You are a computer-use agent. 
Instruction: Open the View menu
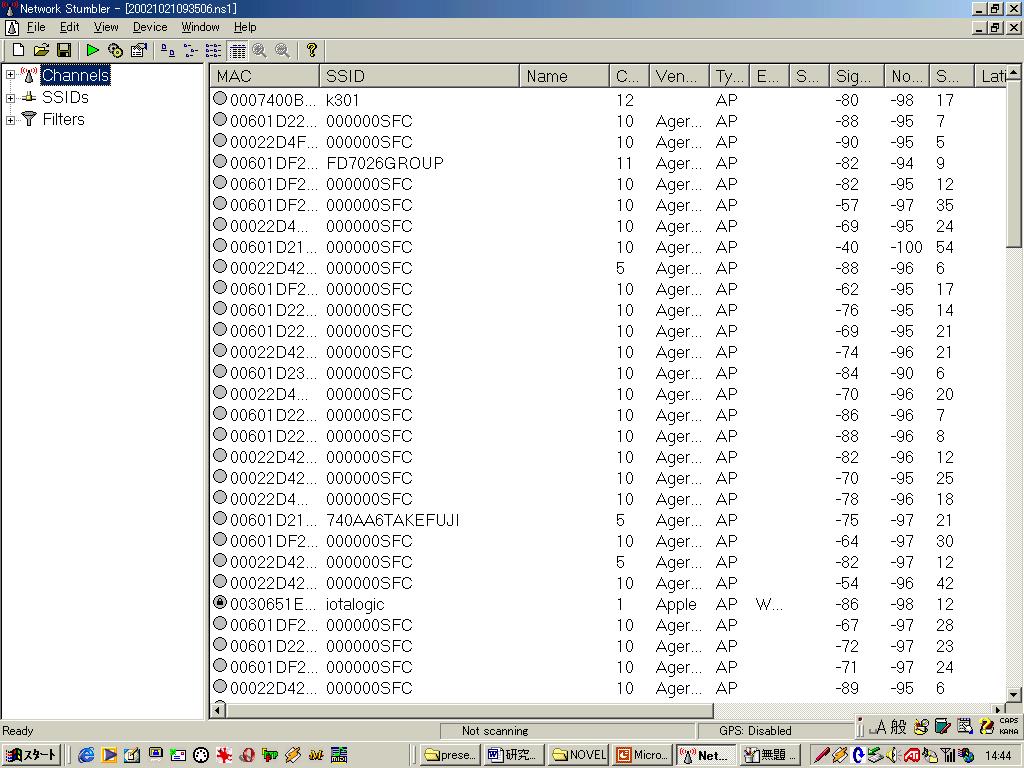(106, 27)
